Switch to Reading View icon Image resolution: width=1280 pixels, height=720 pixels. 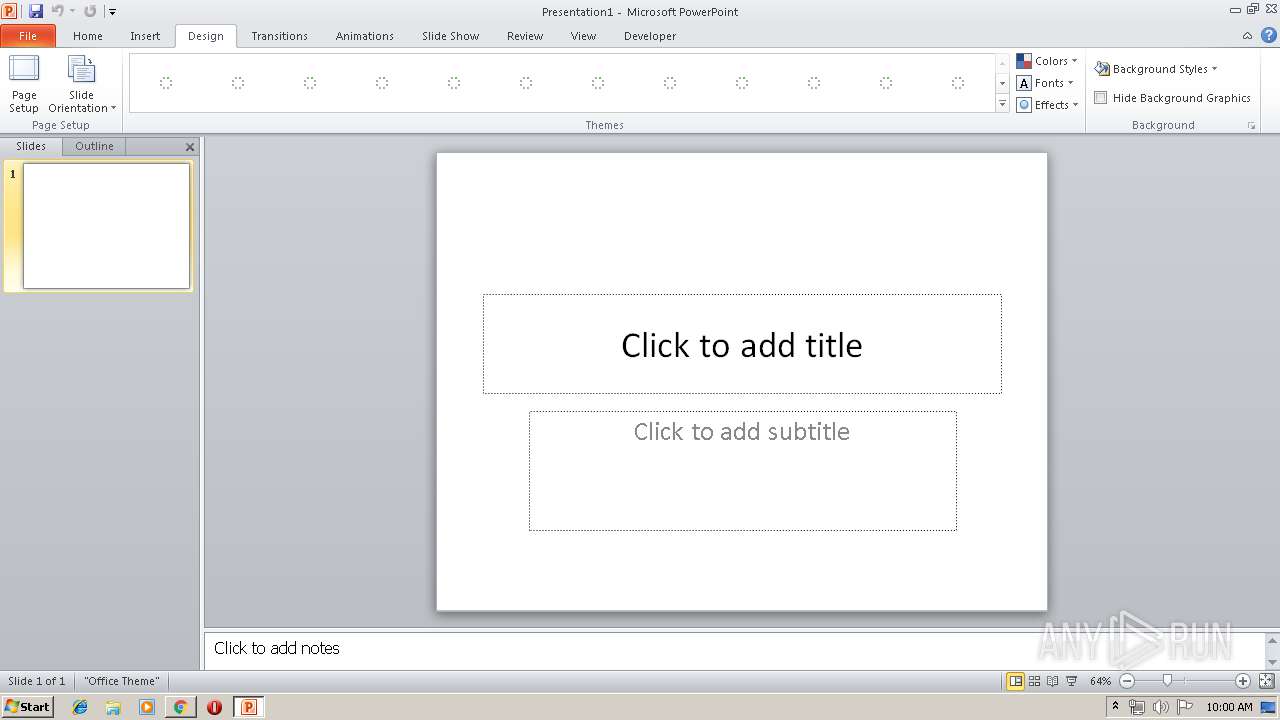(1053, 681)
